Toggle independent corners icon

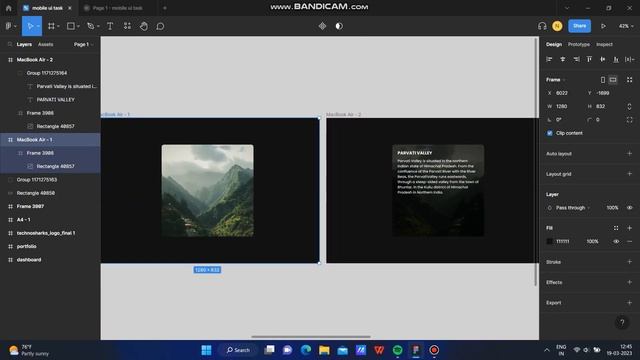630,120
